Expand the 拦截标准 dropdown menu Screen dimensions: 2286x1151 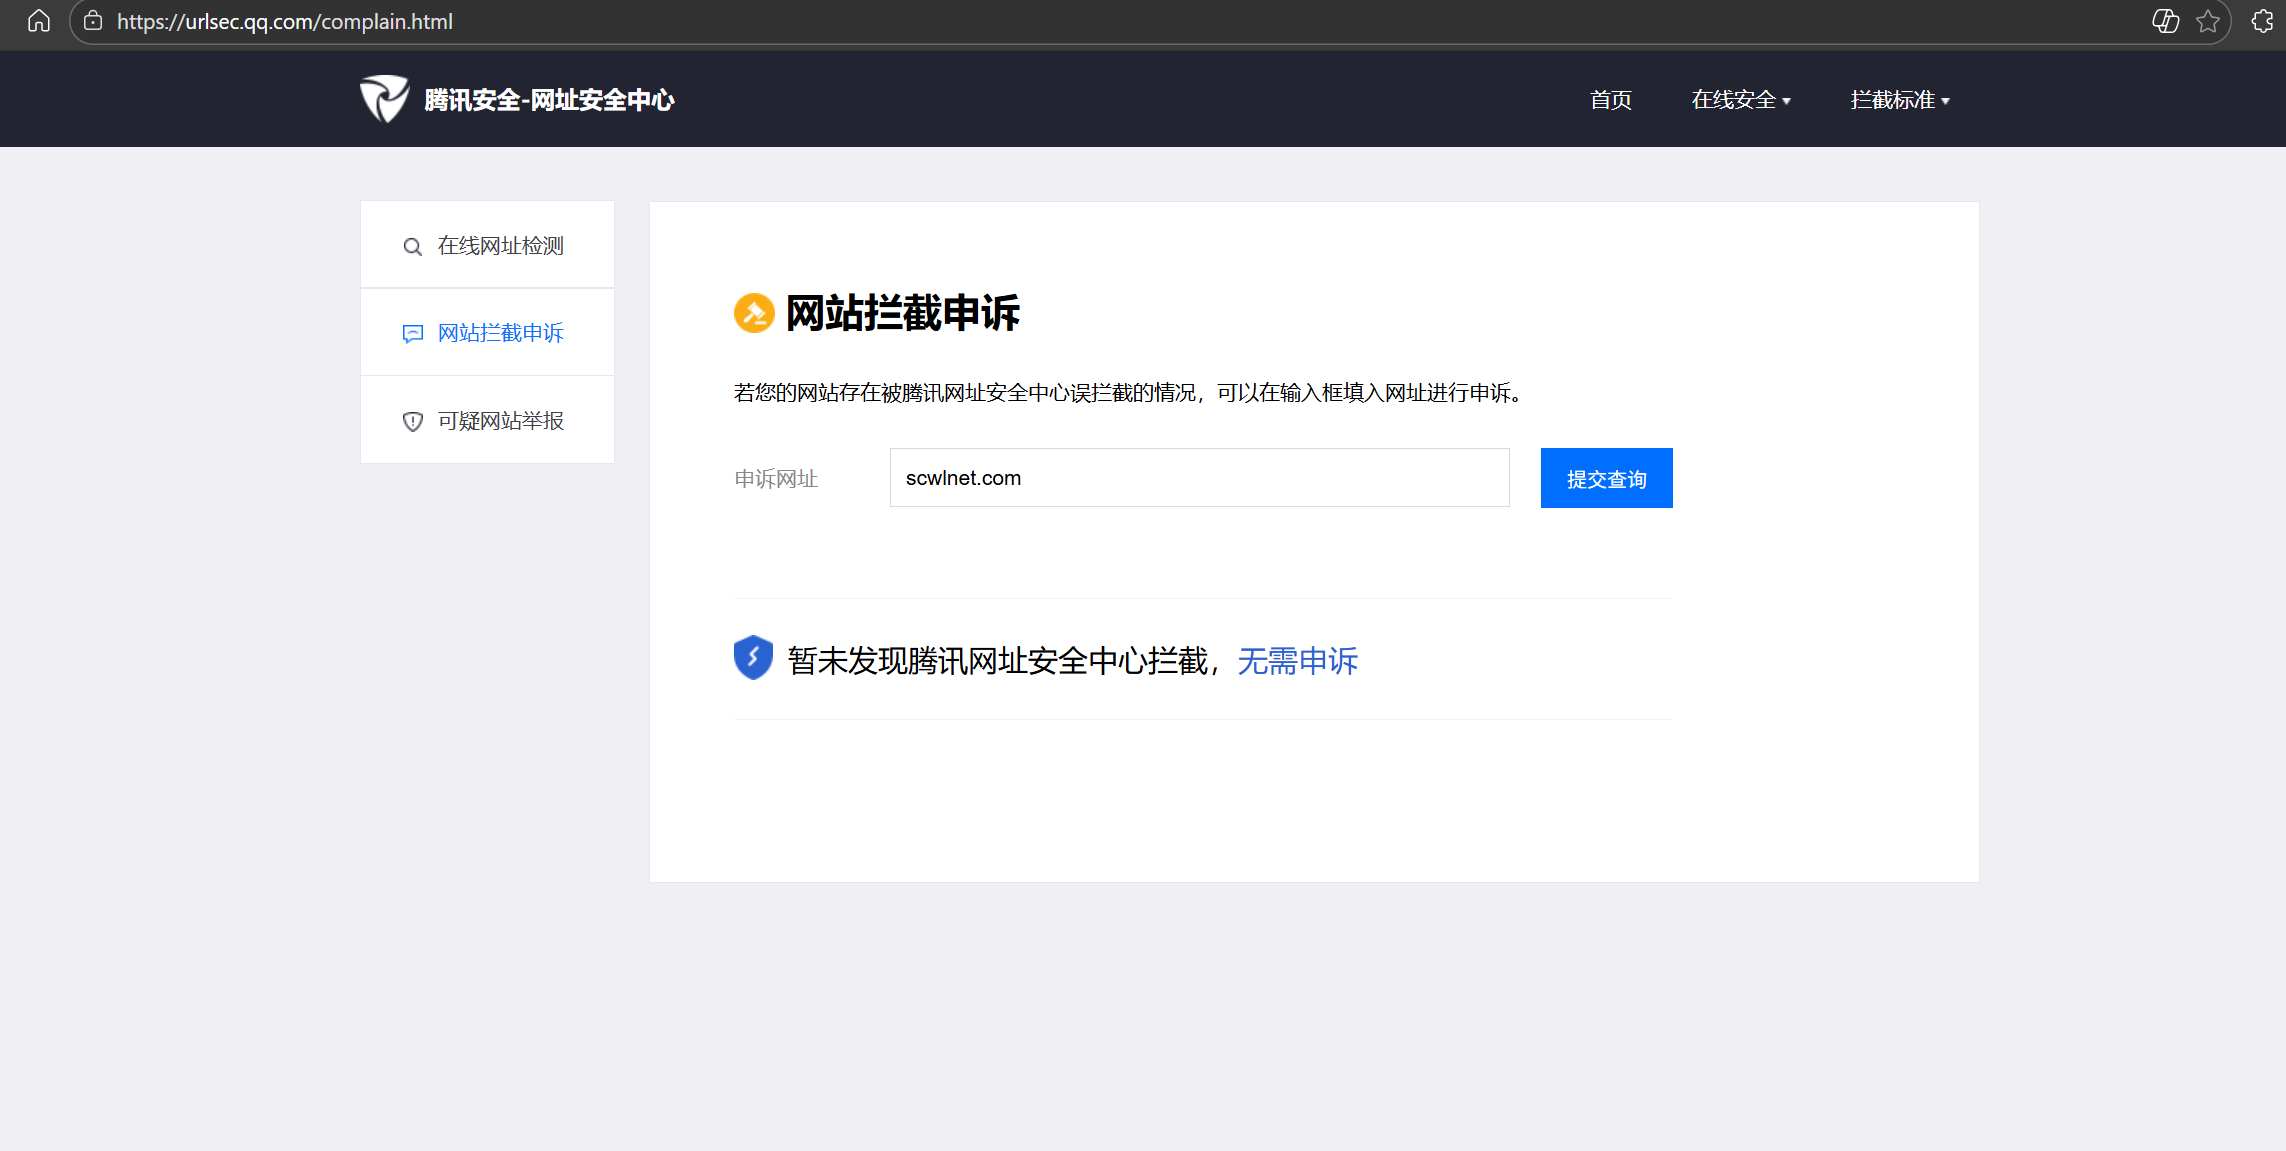click(x=1900, y=100)
